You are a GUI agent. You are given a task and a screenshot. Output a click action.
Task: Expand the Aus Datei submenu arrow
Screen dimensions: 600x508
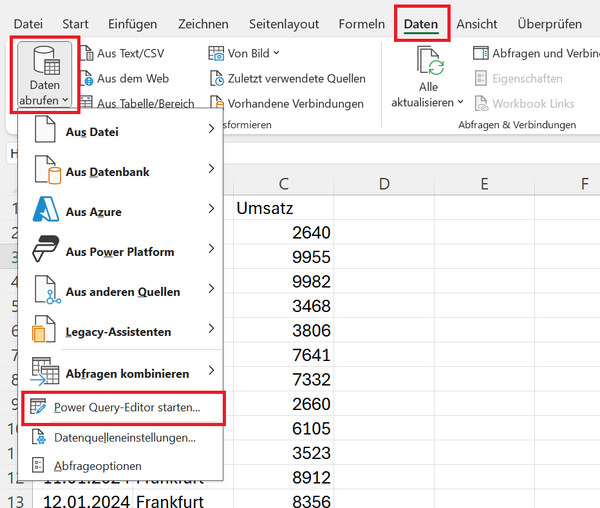[211, 129]
